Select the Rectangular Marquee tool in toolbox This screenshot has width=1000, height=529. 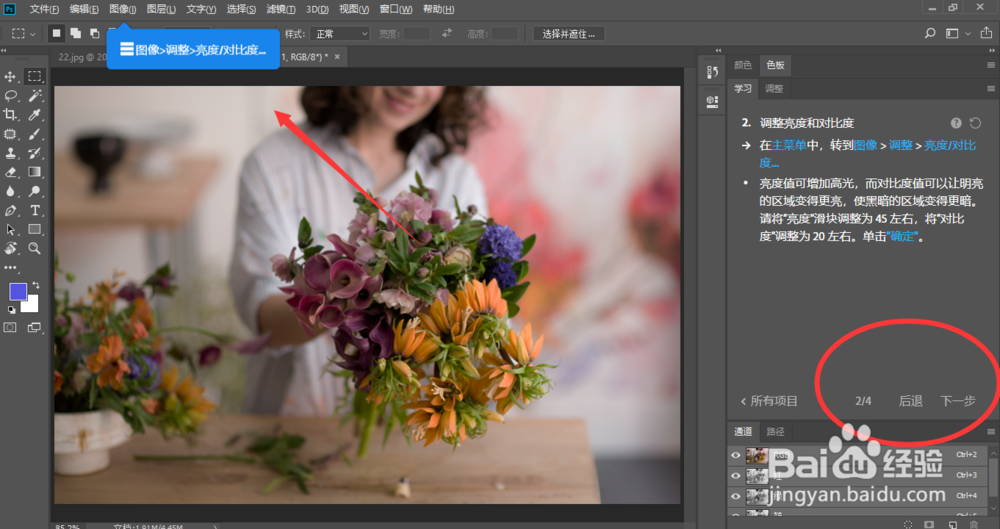(x=34, y=77)
